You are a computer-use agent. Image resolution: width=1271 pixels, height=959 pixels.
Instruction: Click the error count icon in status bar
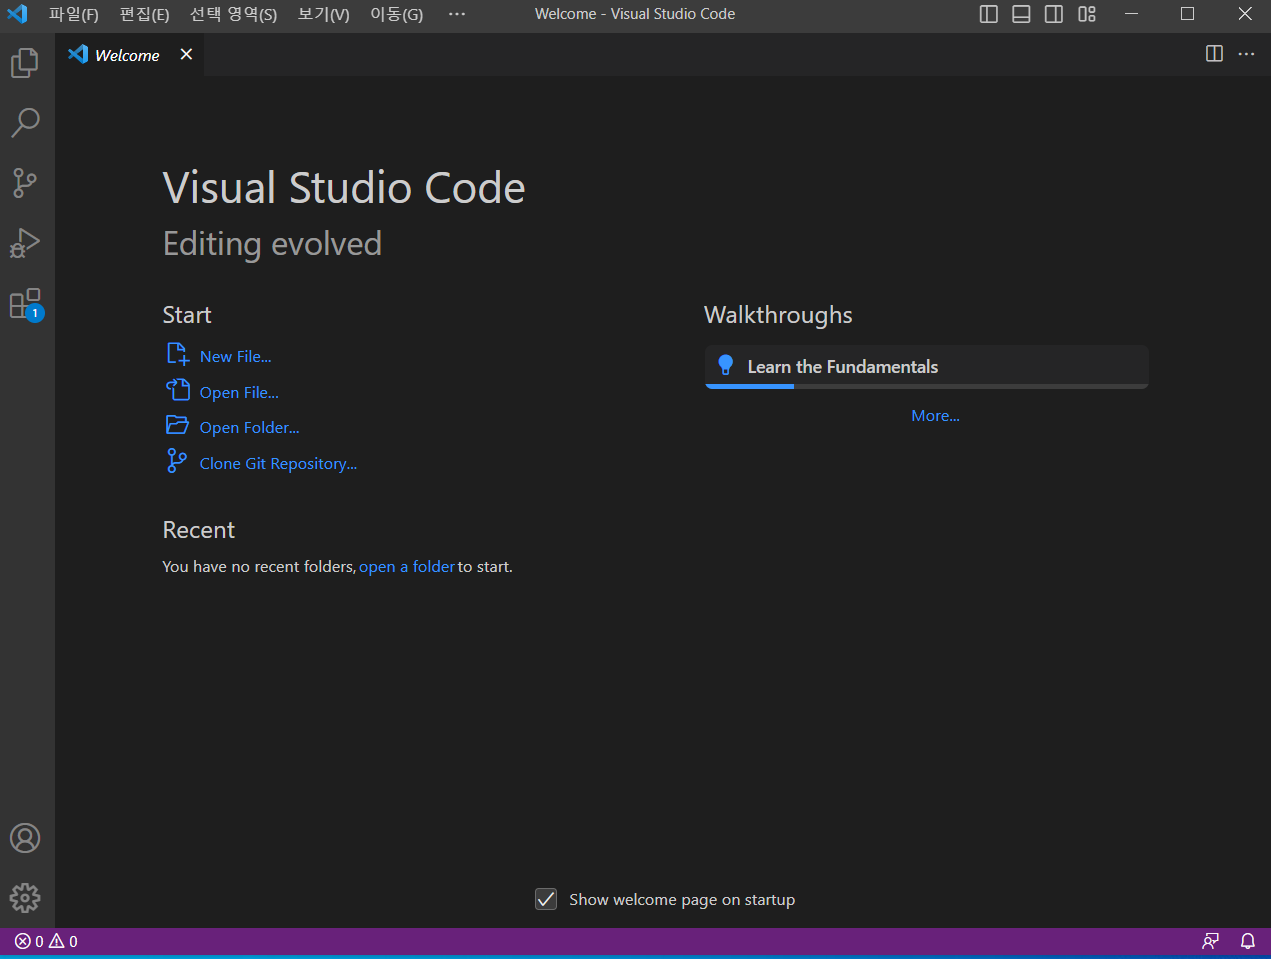point(22,941)
